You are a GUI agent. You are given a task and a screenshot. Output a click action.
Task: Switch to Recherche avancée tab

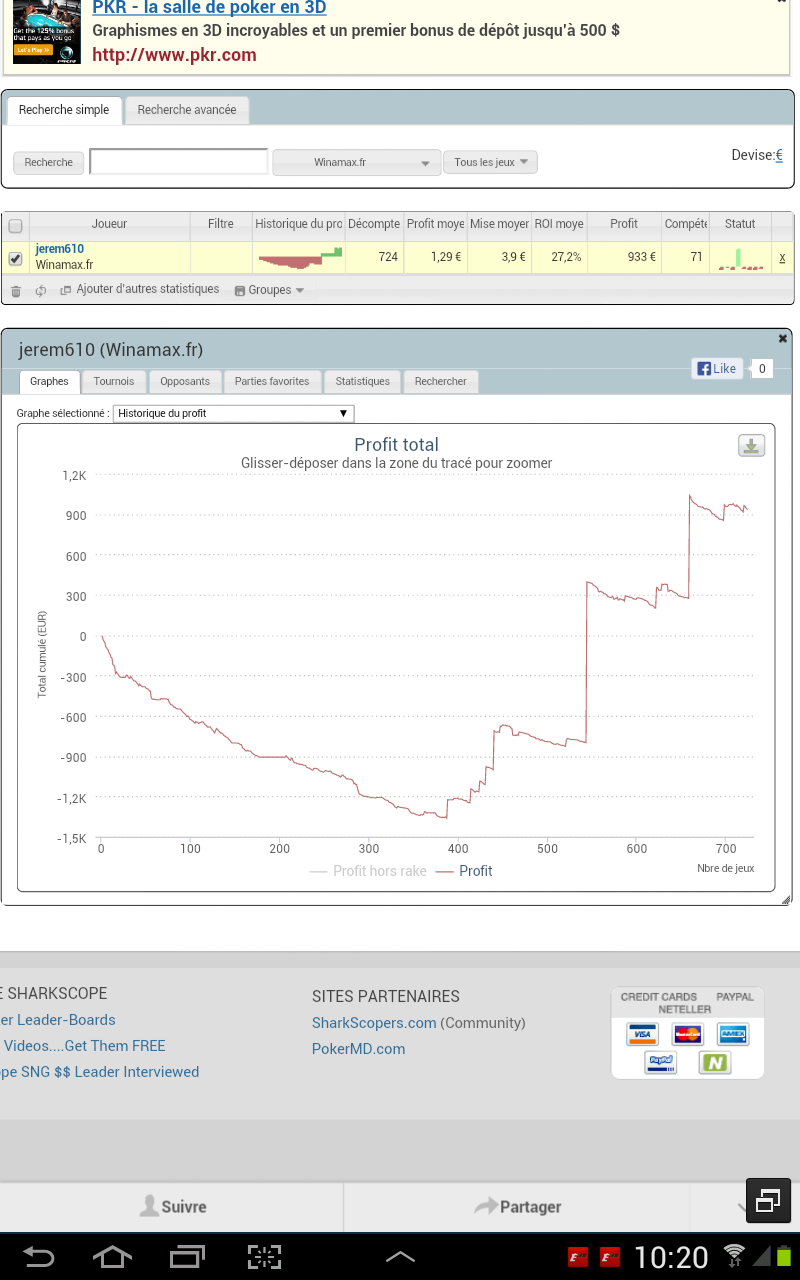(187, 110)
